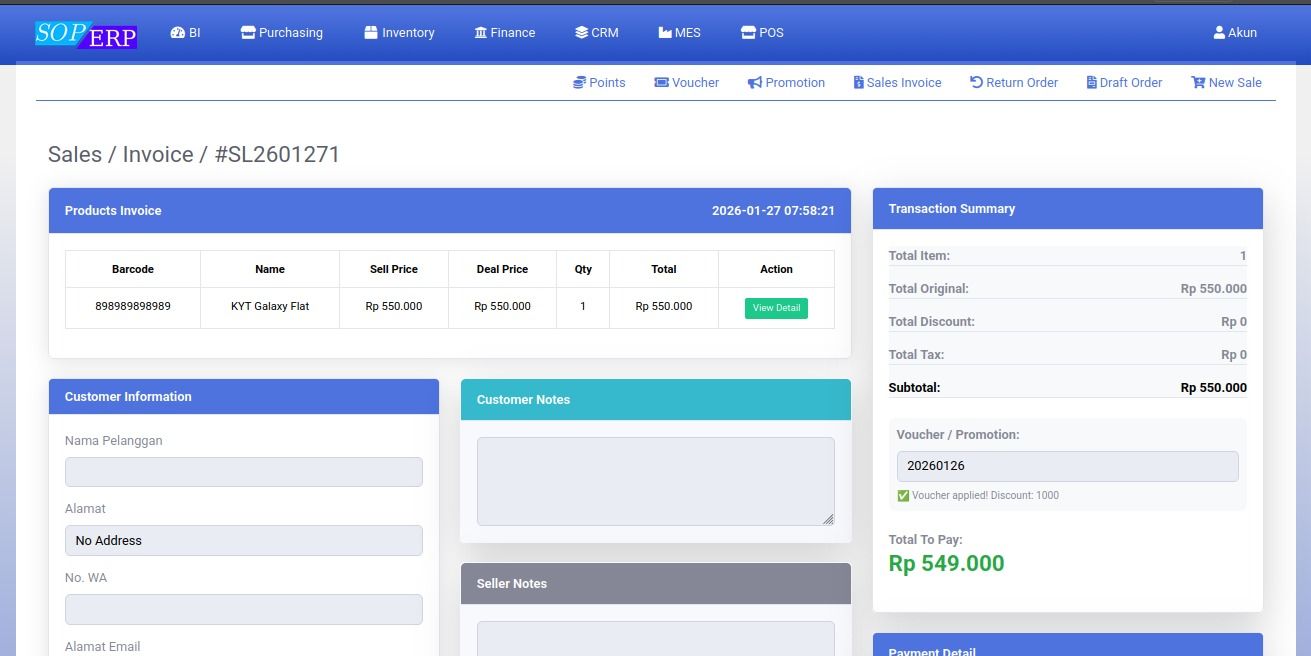Click the Promotion megaphone icon
This screenshot has height=656, width=1311.
point(755,83)
